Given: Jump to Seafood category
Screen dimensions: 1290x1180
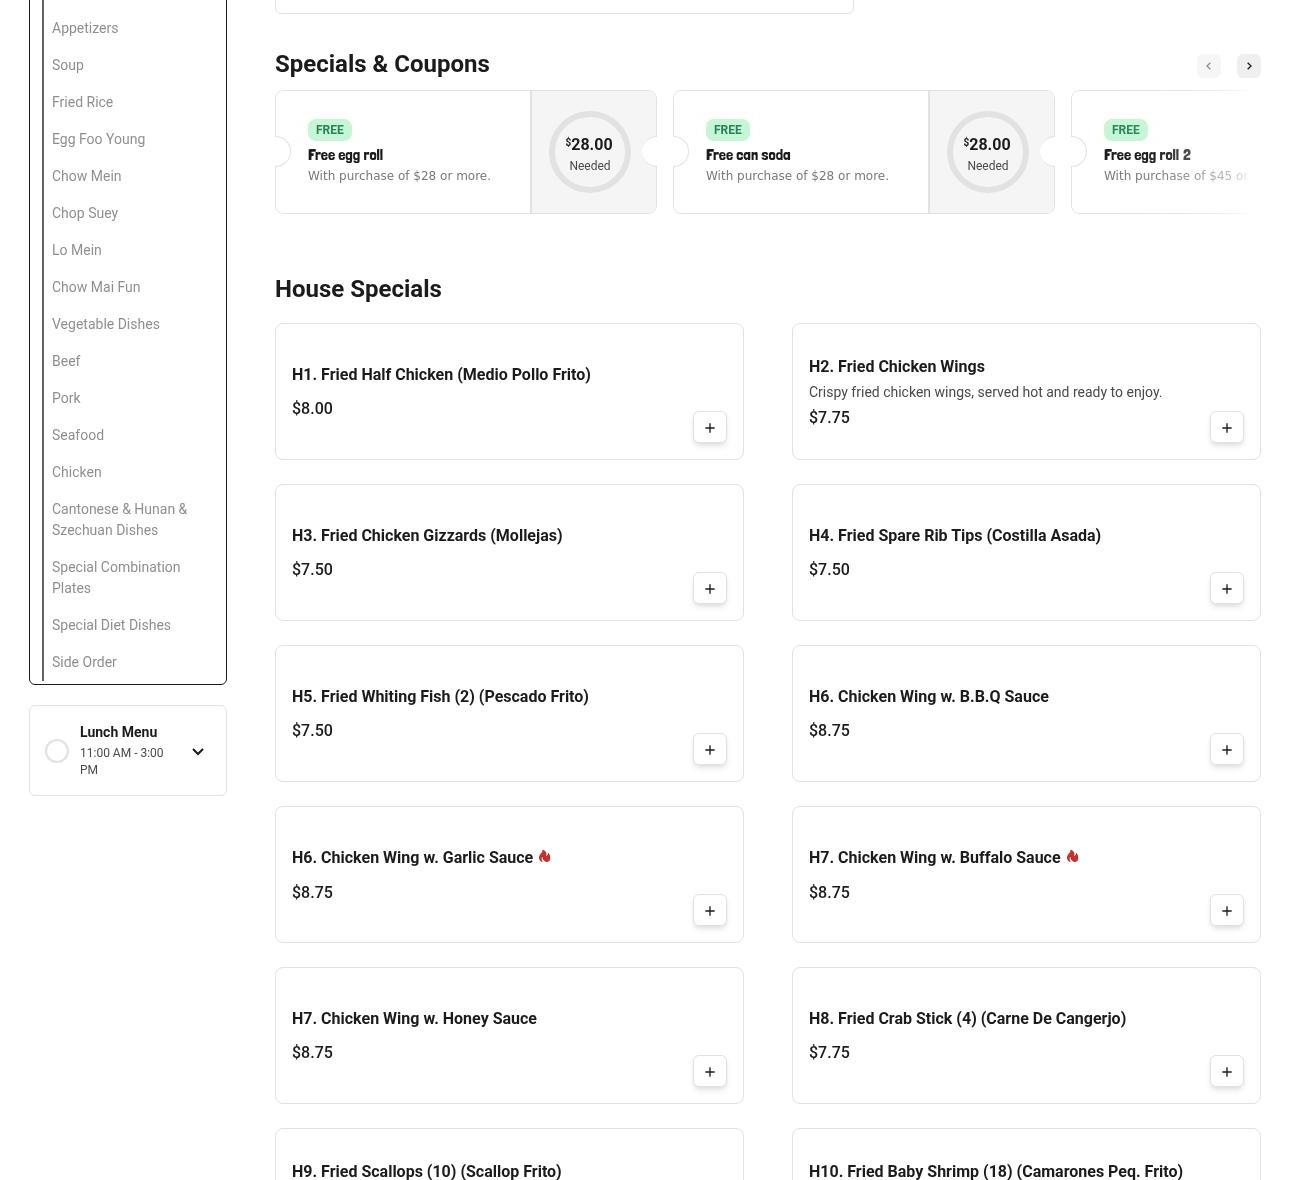Looking at the screenshot, I should click(x=78, y=435).
